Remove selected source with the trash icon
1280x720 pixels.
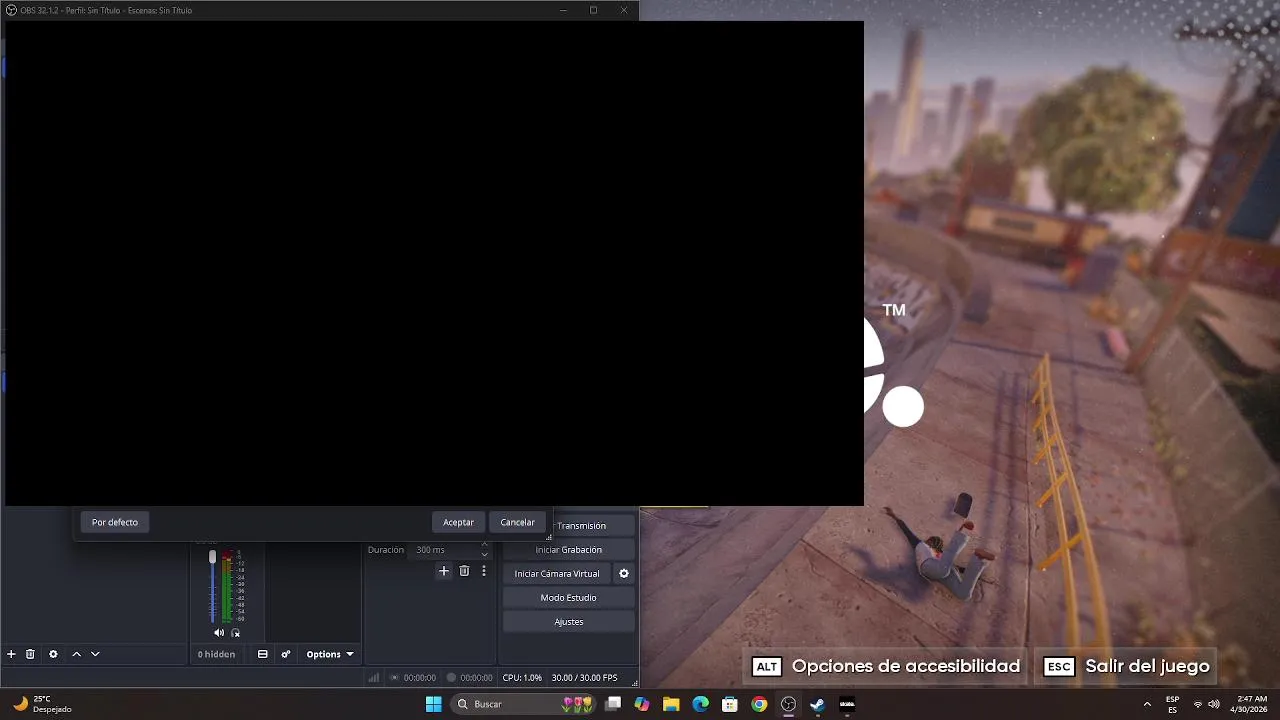(30, 654)
